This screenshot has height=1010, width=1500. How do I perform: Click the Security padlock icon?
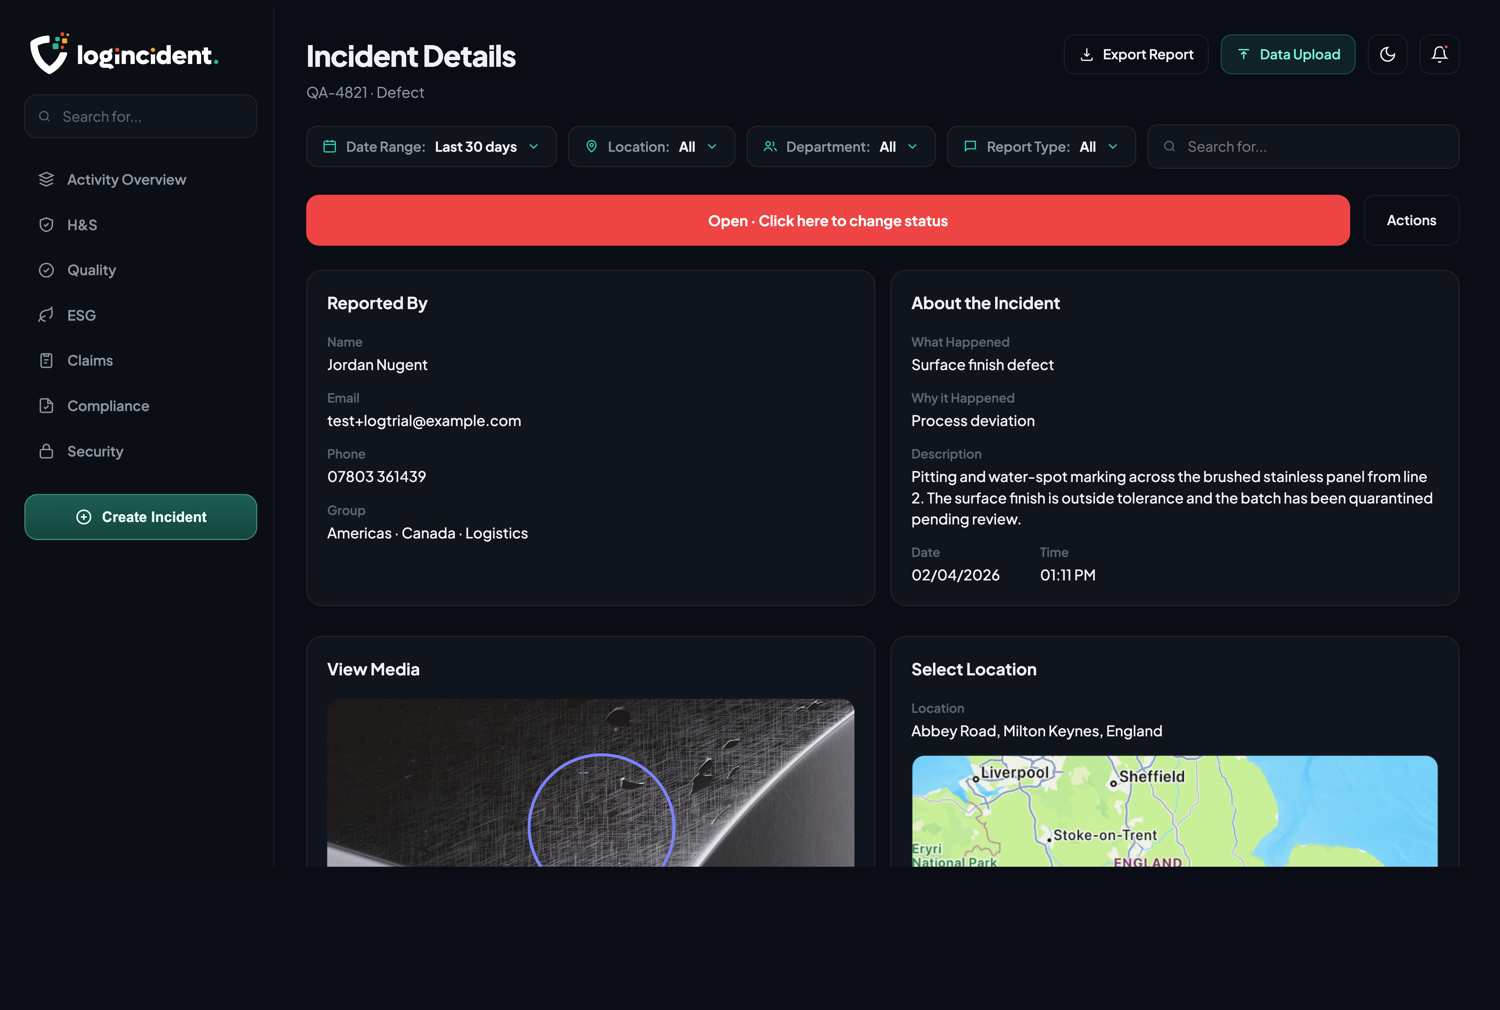[x=46, y=451]
